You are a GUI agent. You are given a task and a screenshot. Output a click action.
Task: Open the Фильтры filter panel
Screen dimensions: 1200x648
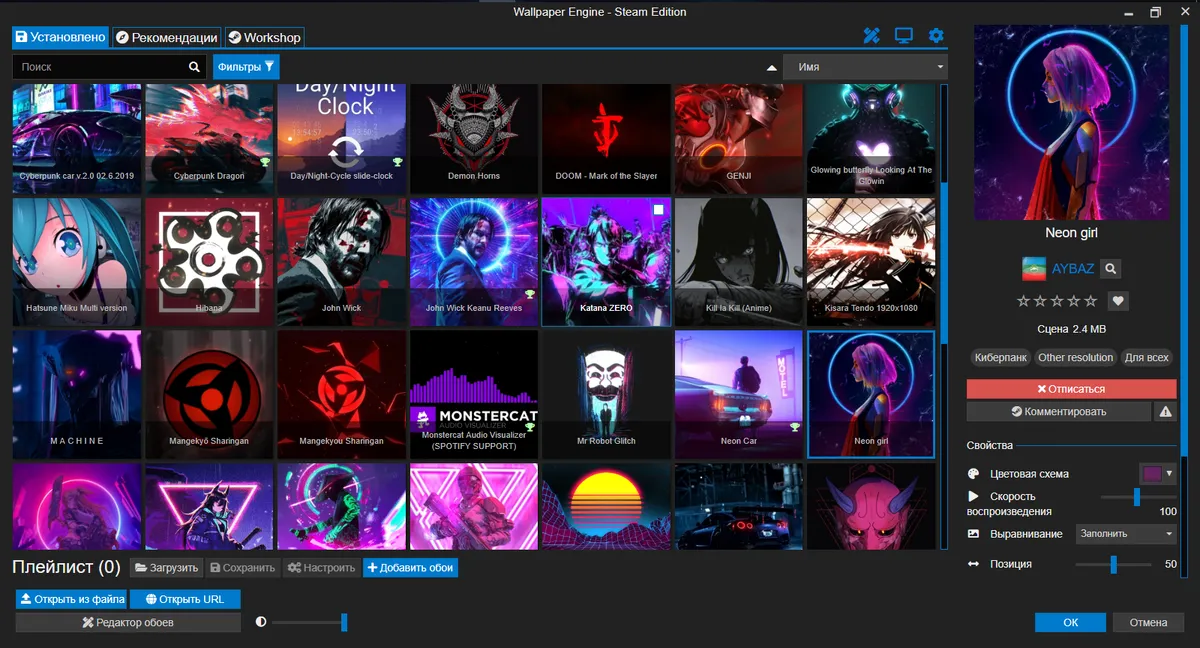[246, 67]
